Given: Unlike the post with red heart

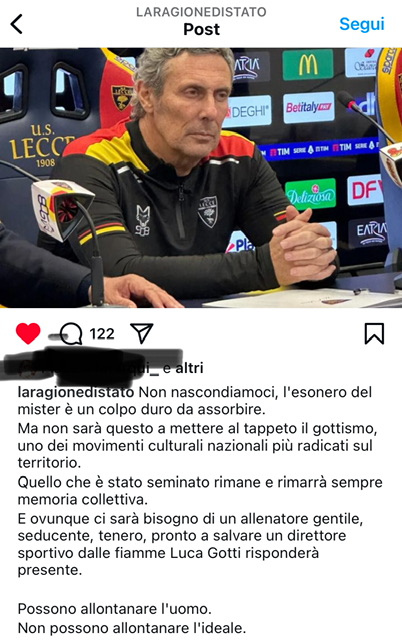Looking at the screenshot, I should point(28,333).
